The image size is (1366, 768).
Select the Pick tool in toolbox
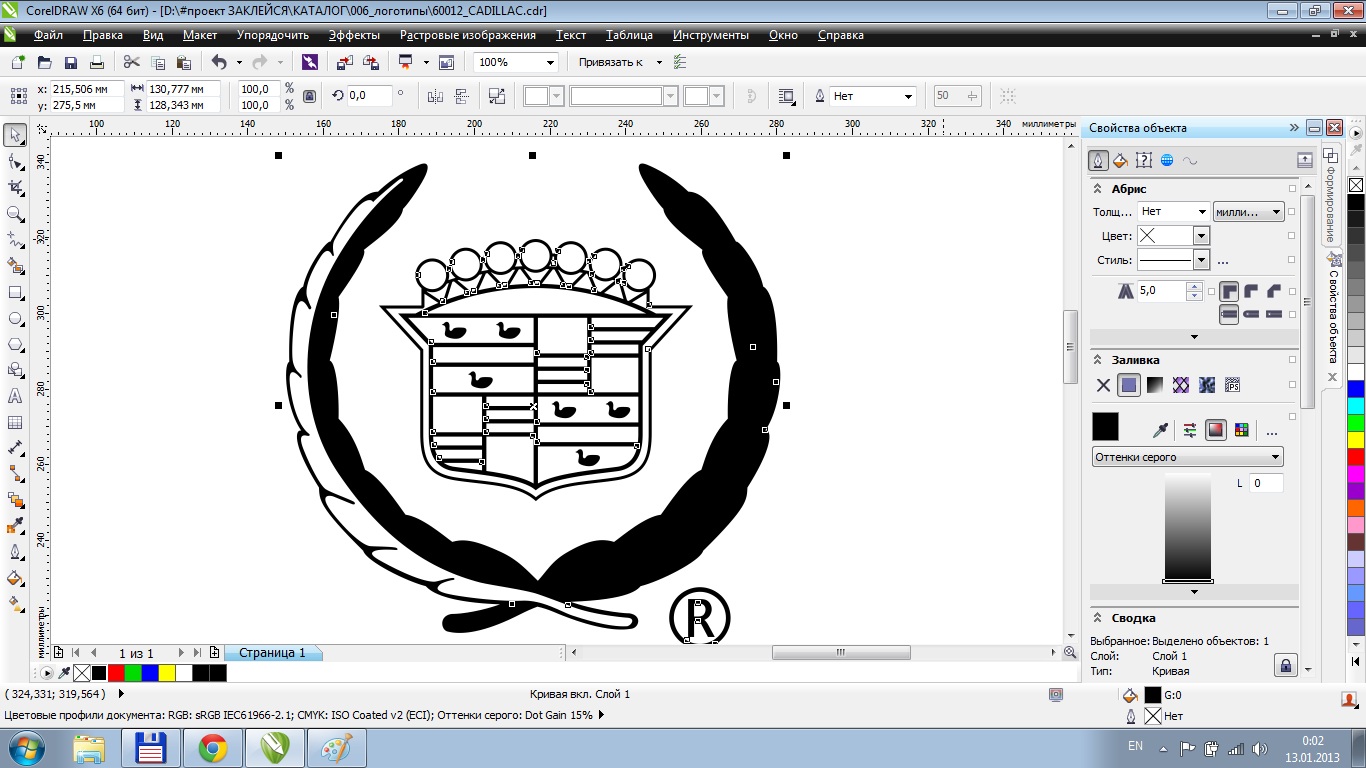click(16, 136)
